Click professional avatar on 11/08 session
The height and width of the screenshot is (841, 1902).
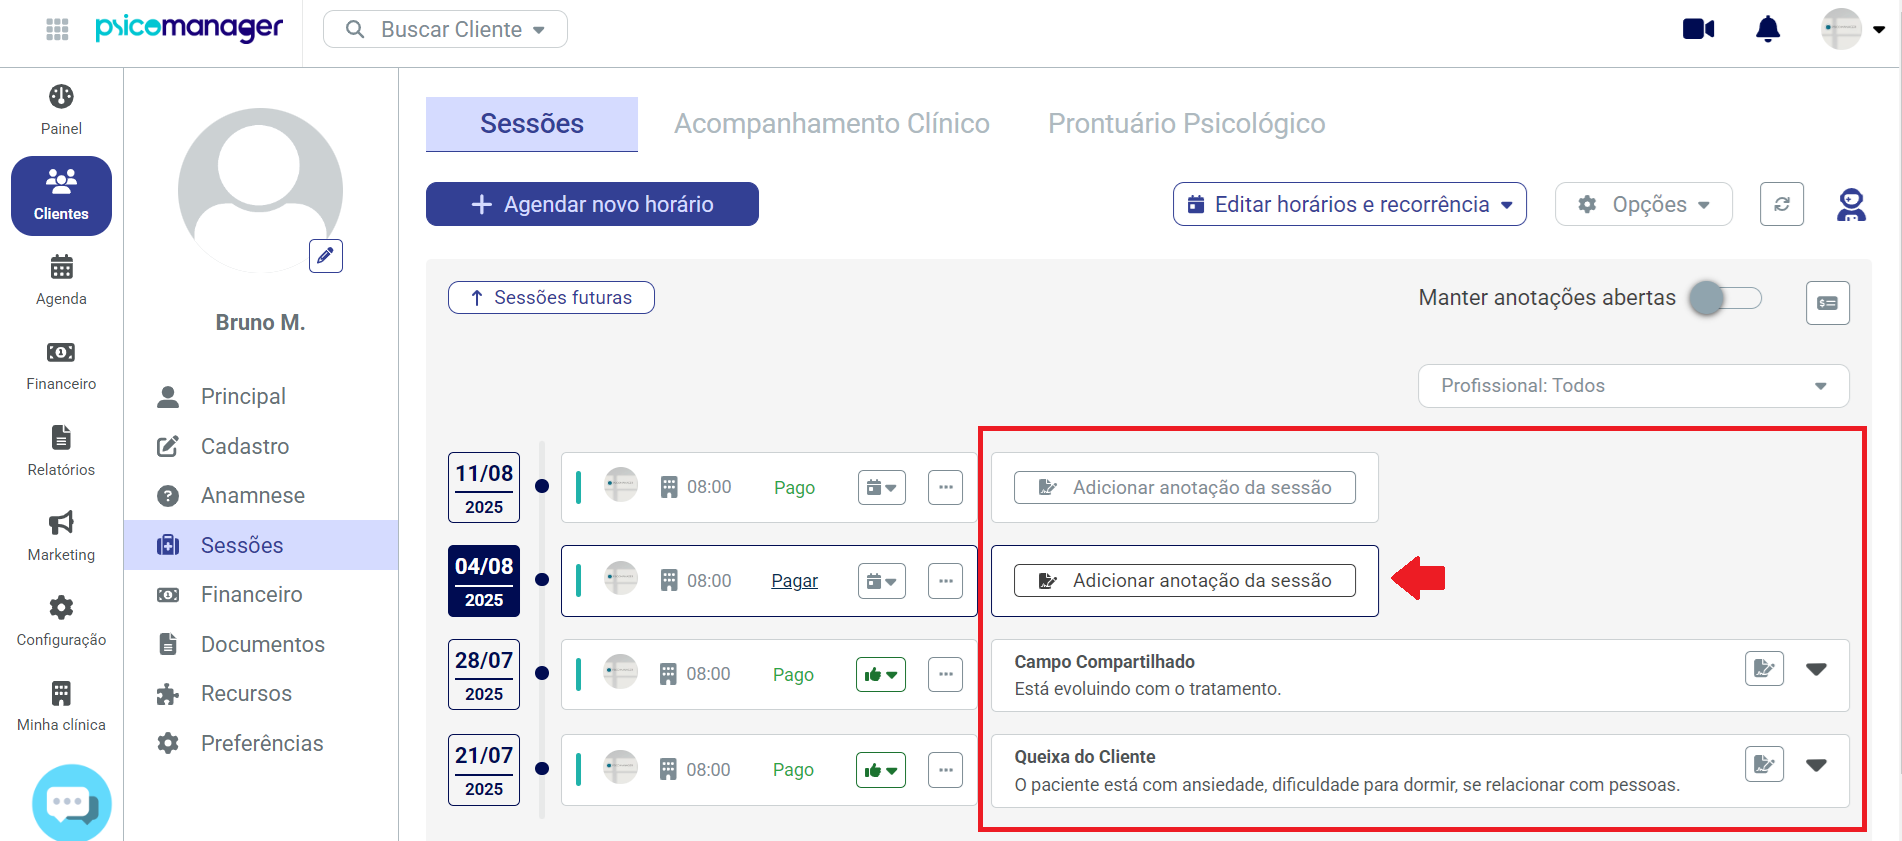click(x=621, y=485)
